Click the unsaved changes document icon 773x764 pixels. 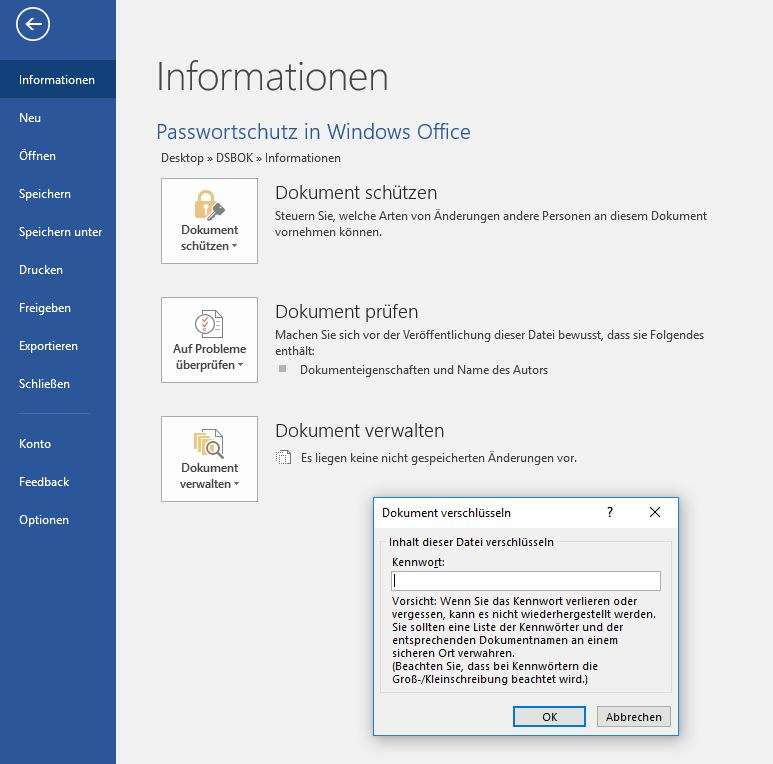coord(283,457)
